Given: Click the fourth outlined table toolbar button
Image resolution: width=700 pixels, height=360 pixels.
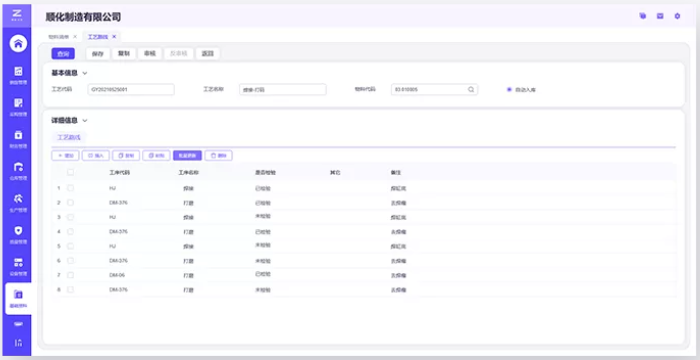Looking at the screenshot, I should (x=156, y=155).
